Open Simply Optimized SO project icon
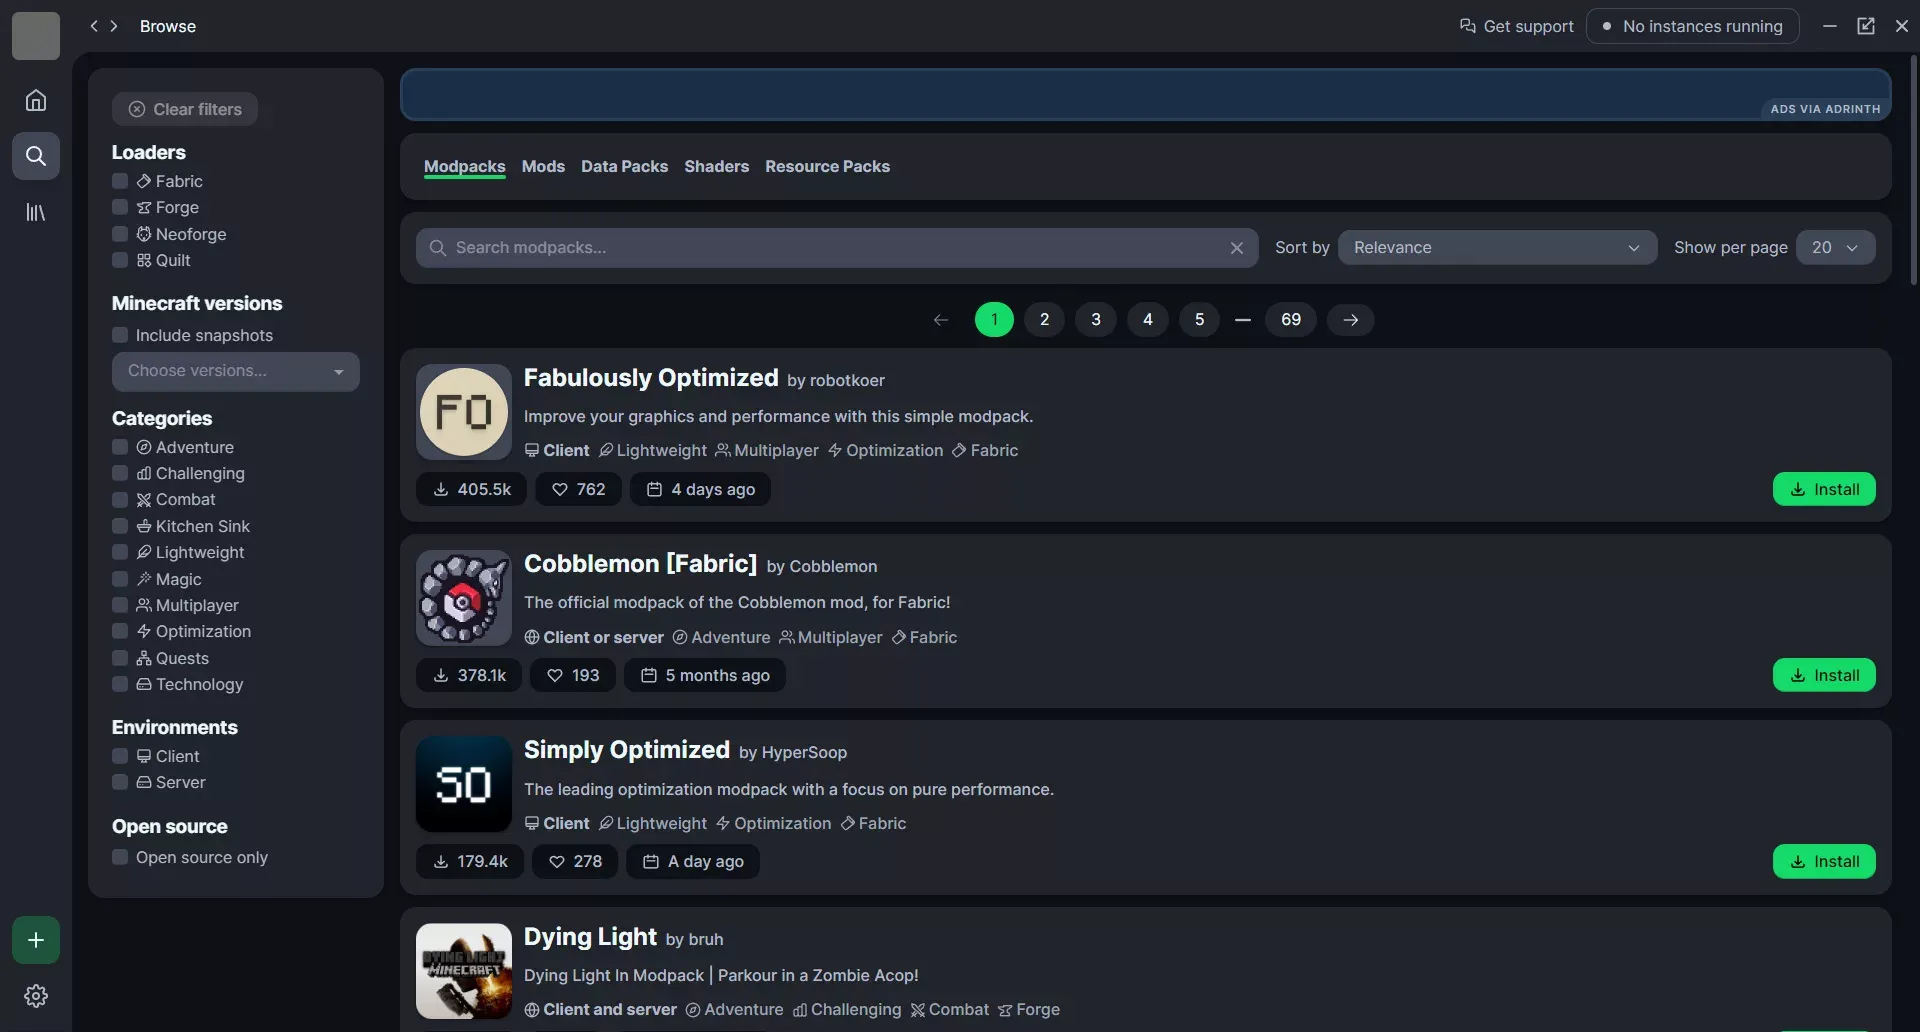1920x1032 pixels. click(464, 784)
